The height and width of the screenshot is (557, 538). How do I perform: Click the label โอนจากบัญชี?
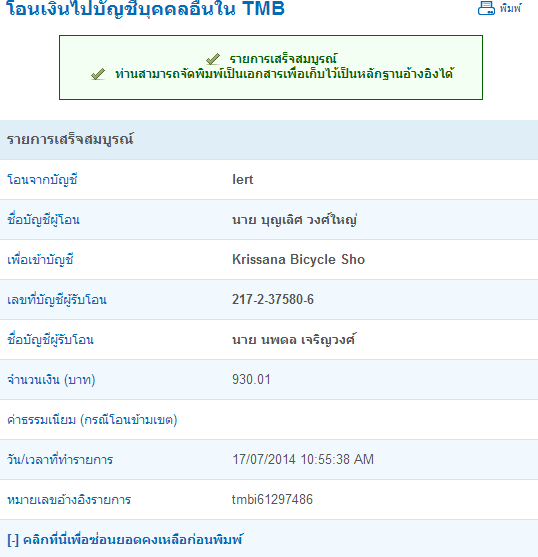pyautogui.click(x=42, y=179)
